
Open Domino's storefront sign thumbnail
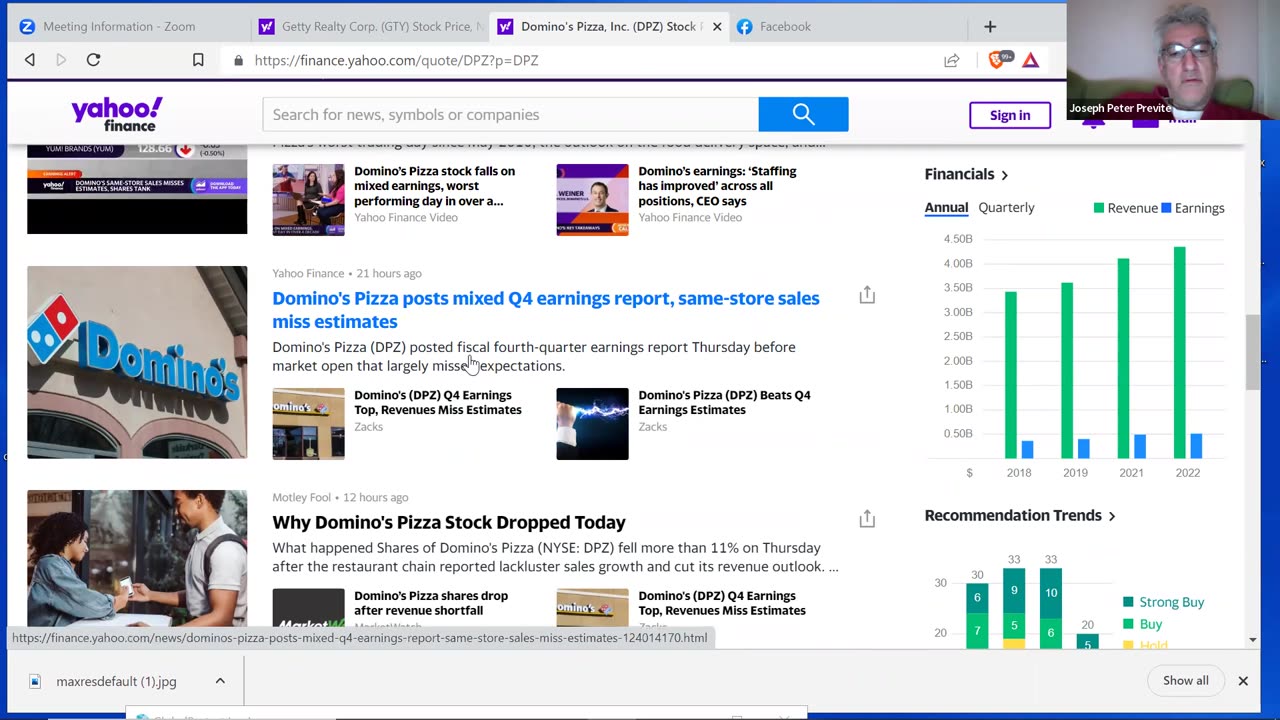pos(137,362)
